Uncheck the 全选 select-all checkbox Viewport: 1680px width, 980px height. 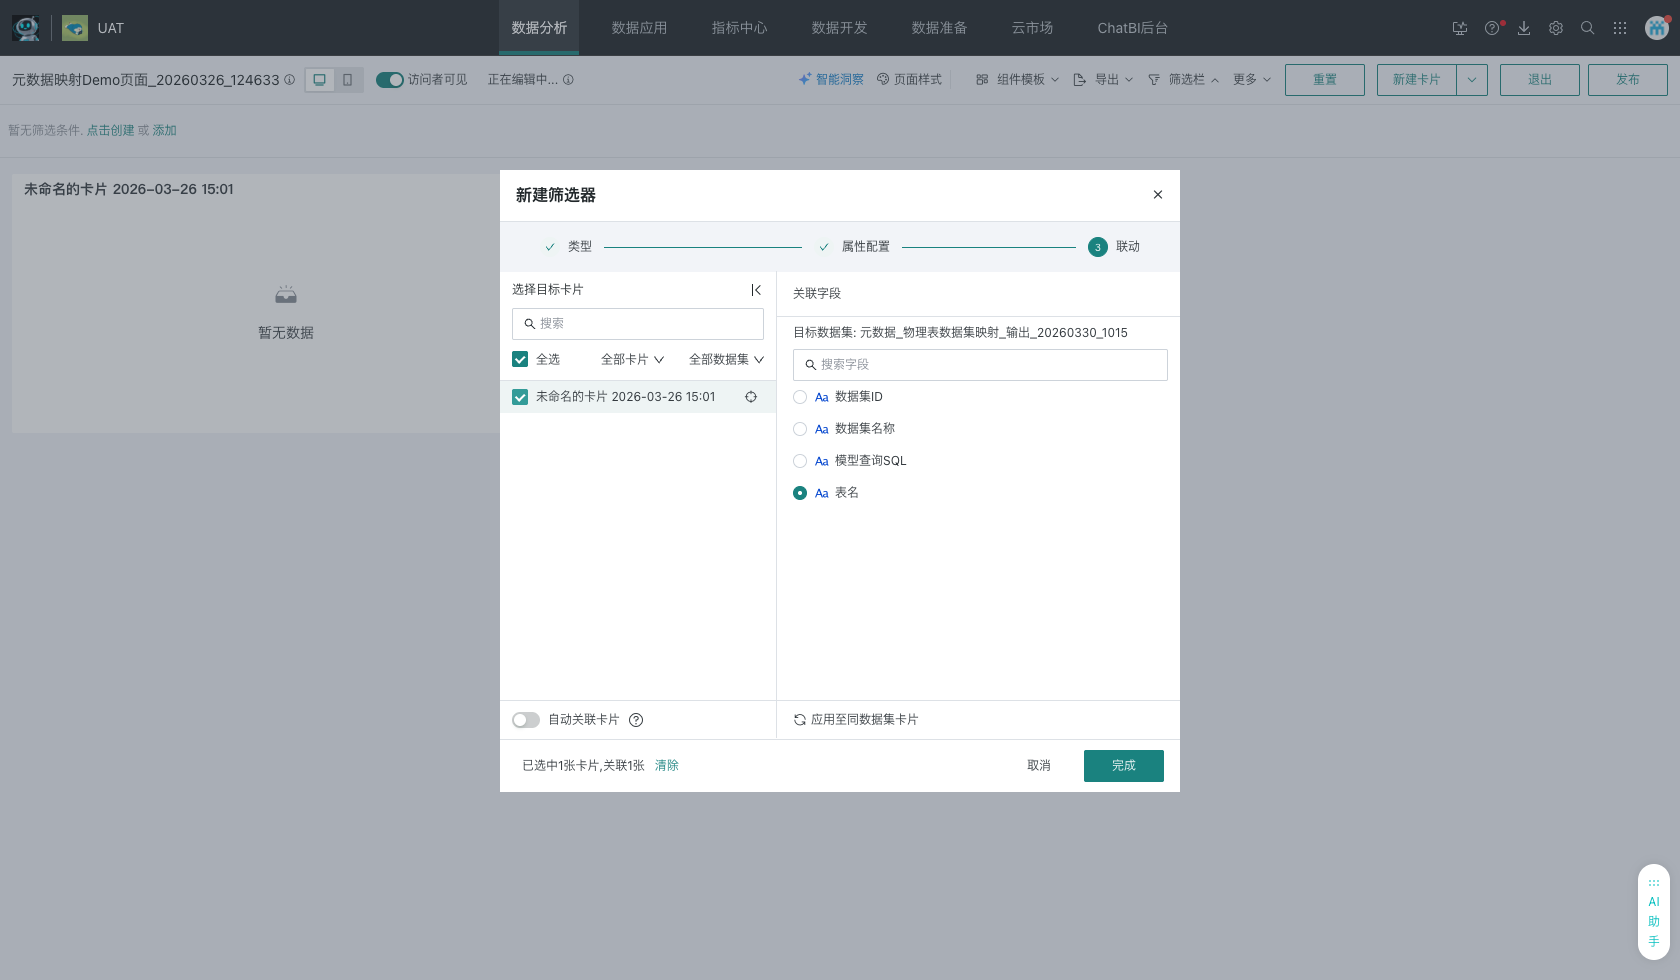click(x=520, y=359)
